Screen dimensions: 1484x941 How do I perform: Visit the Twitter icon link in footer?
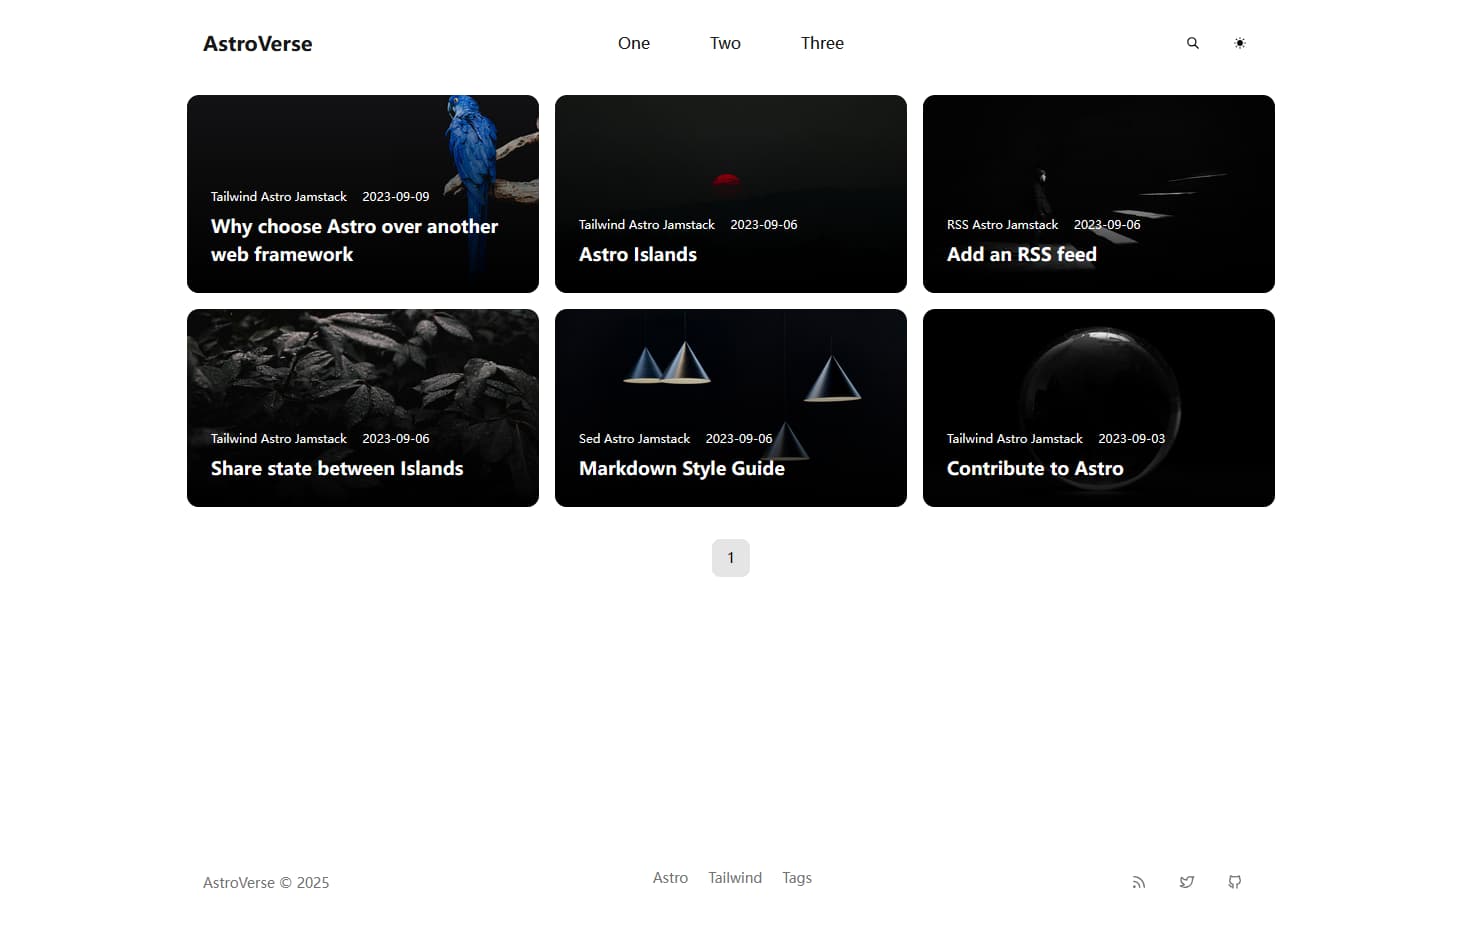coord(1186,882)
